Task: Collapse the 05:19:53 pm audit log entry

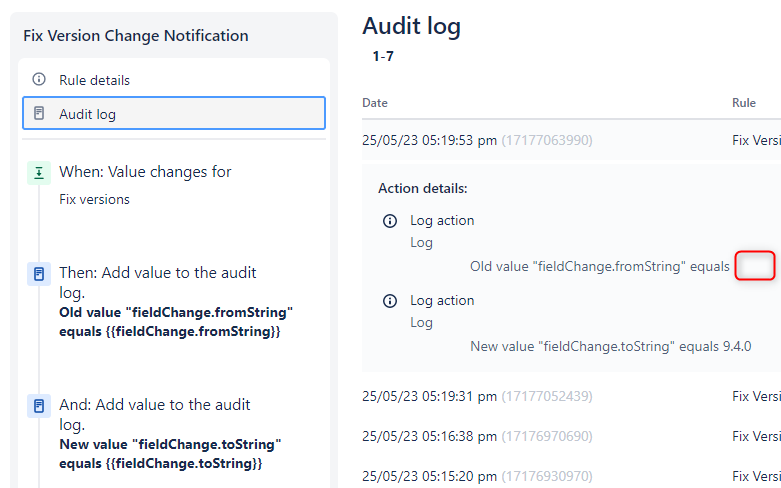Action: pyautogui.click(x=429, y=140)
